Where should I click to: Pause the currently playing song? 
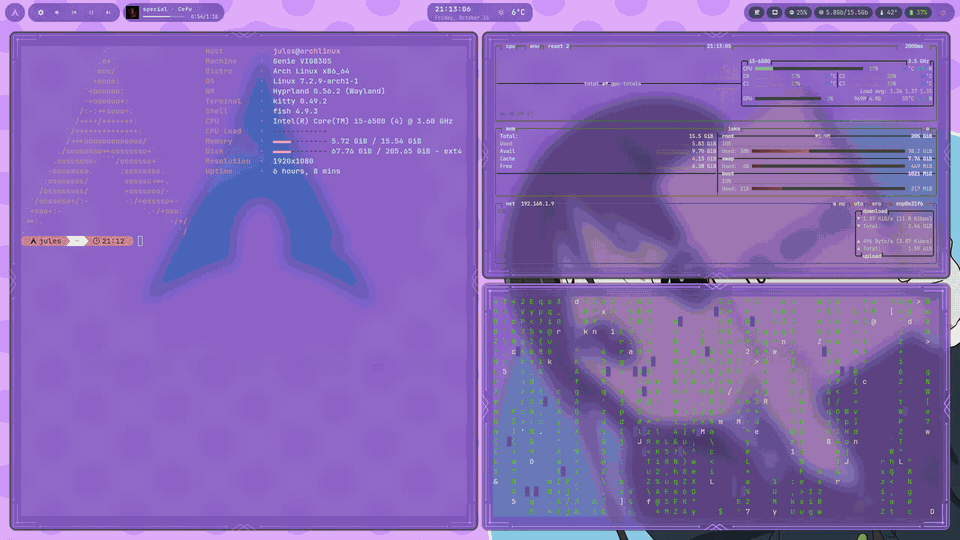91,12
